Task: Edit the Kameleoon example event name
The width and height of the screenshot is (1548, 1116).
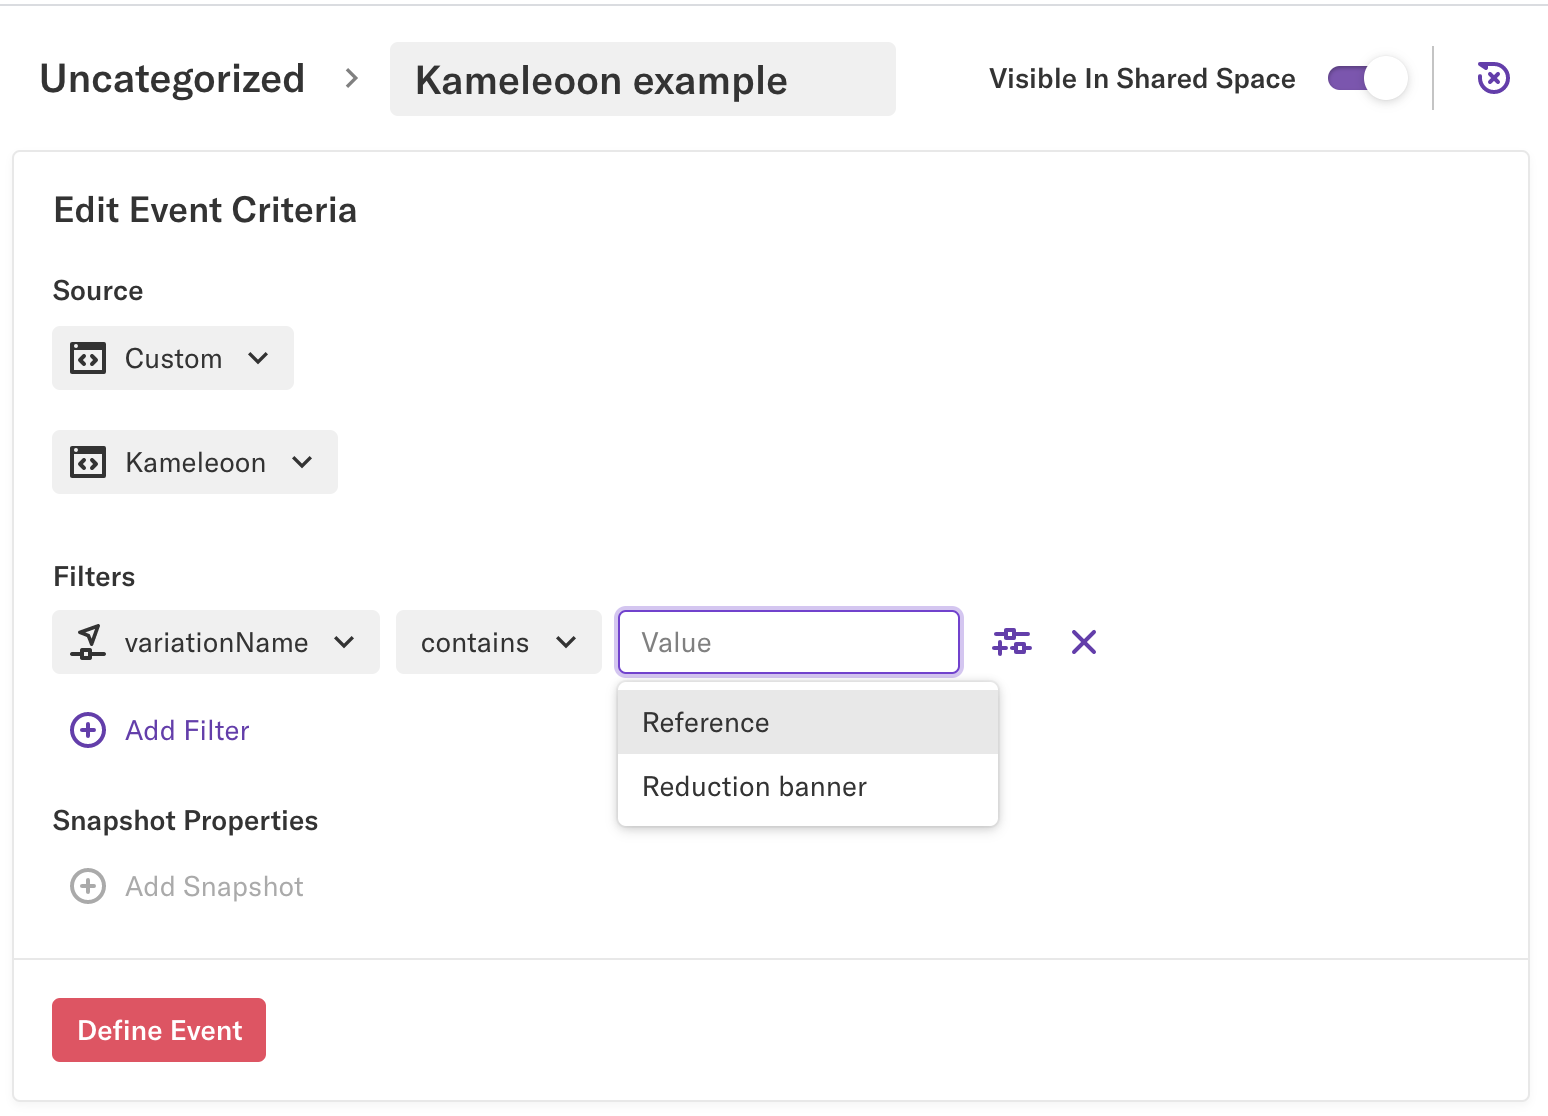Action: (x=642, y=80)
